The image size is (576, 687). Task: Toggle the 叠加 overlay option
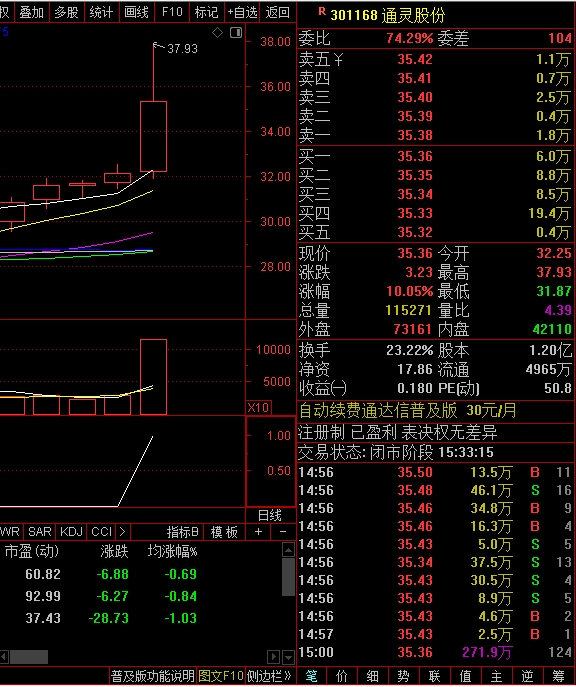click(x=32, y=12)
